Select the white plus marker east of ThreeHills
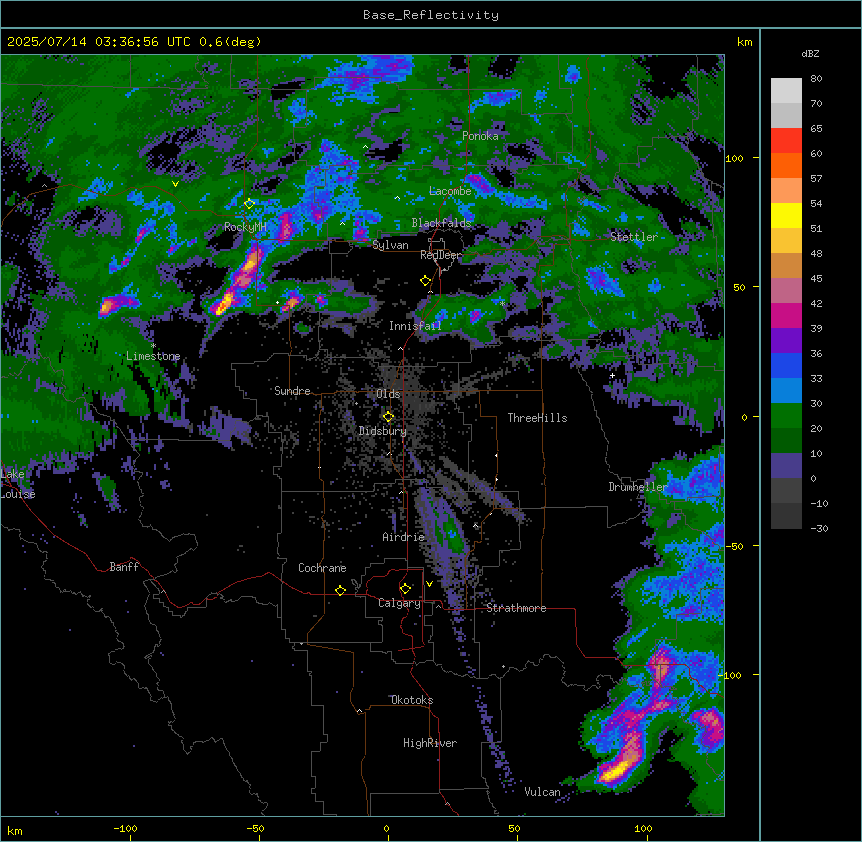Image resolution: width=862 pixels, height=842 pixels. 612,375
